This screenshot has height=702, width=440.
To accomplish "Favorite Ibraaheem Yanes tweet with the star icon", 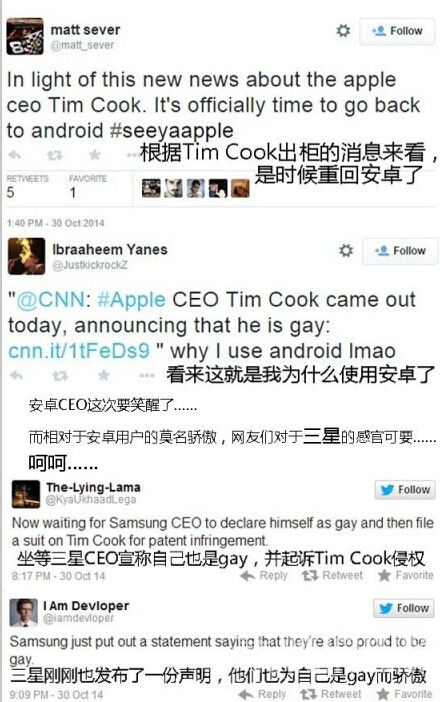I will 104,374.
